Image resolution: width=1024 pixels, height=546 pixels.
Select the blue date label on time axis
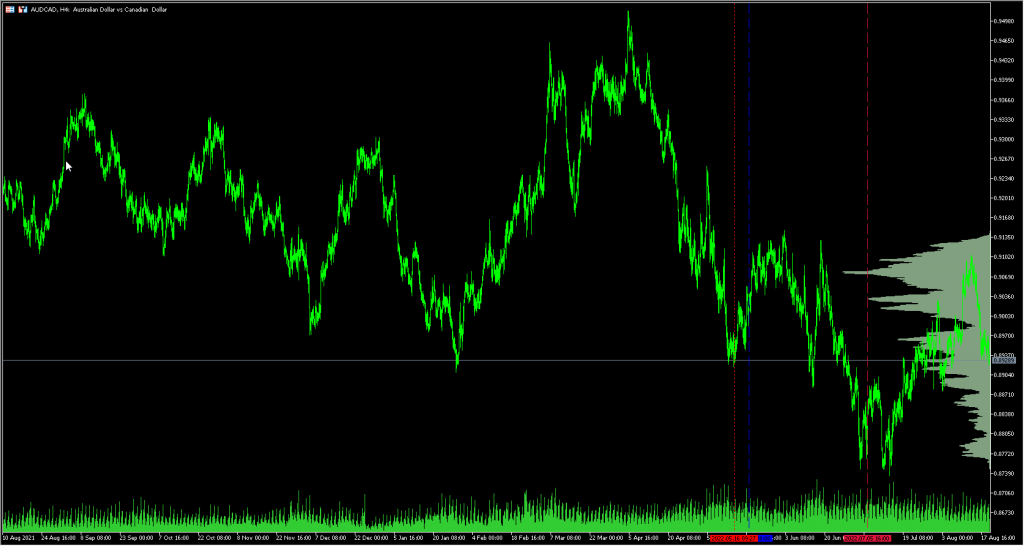click(x=765, y=538)
